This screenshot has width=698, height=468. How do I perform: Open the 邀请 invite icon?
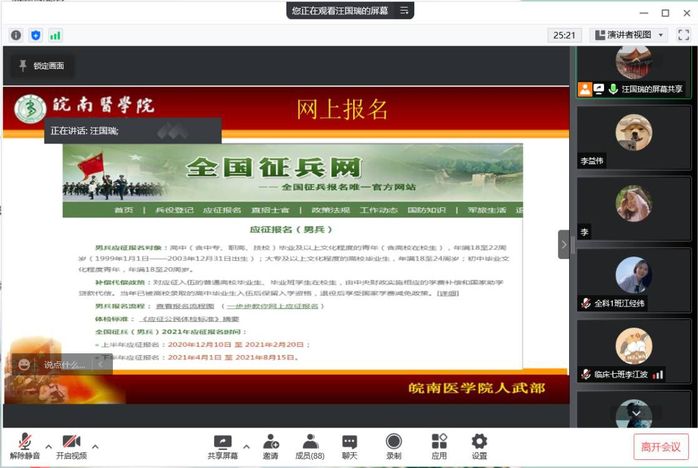271,446
